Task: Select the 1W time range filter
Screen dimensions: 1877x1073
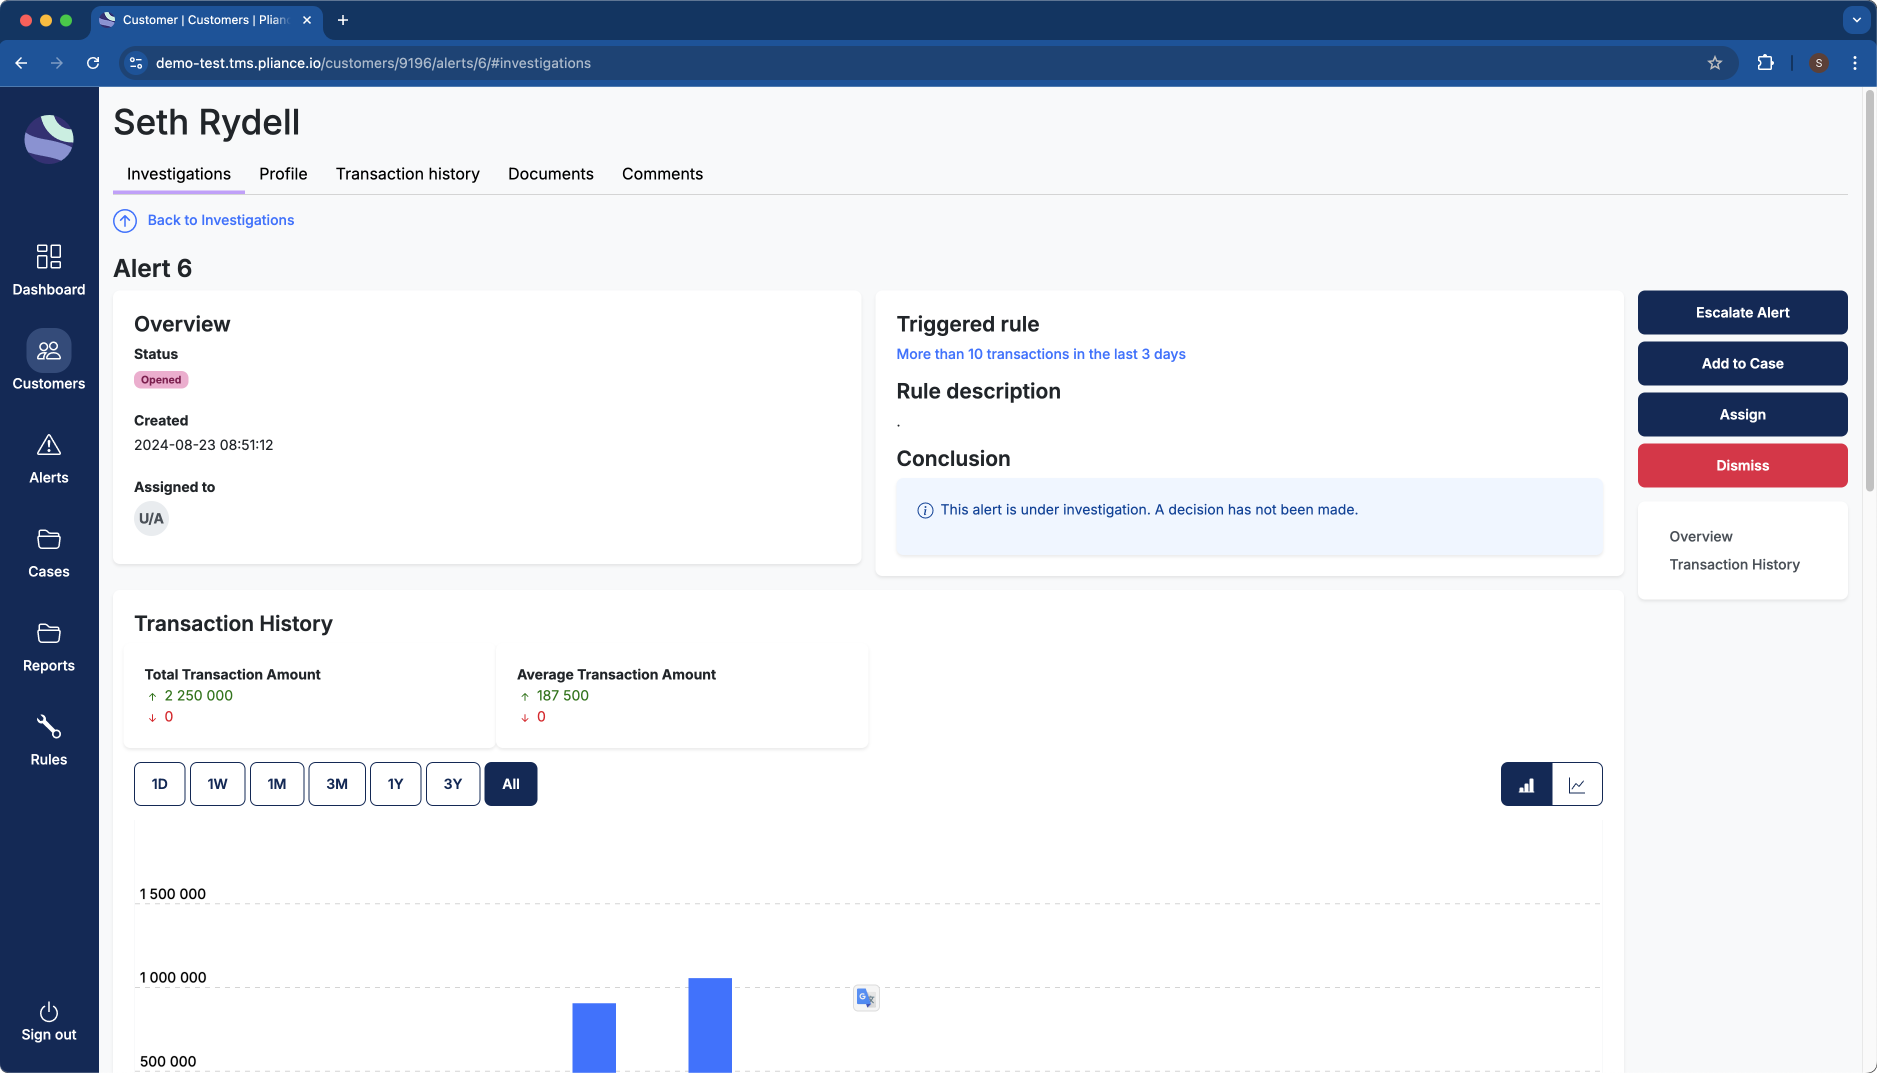Action: (217, 784)
